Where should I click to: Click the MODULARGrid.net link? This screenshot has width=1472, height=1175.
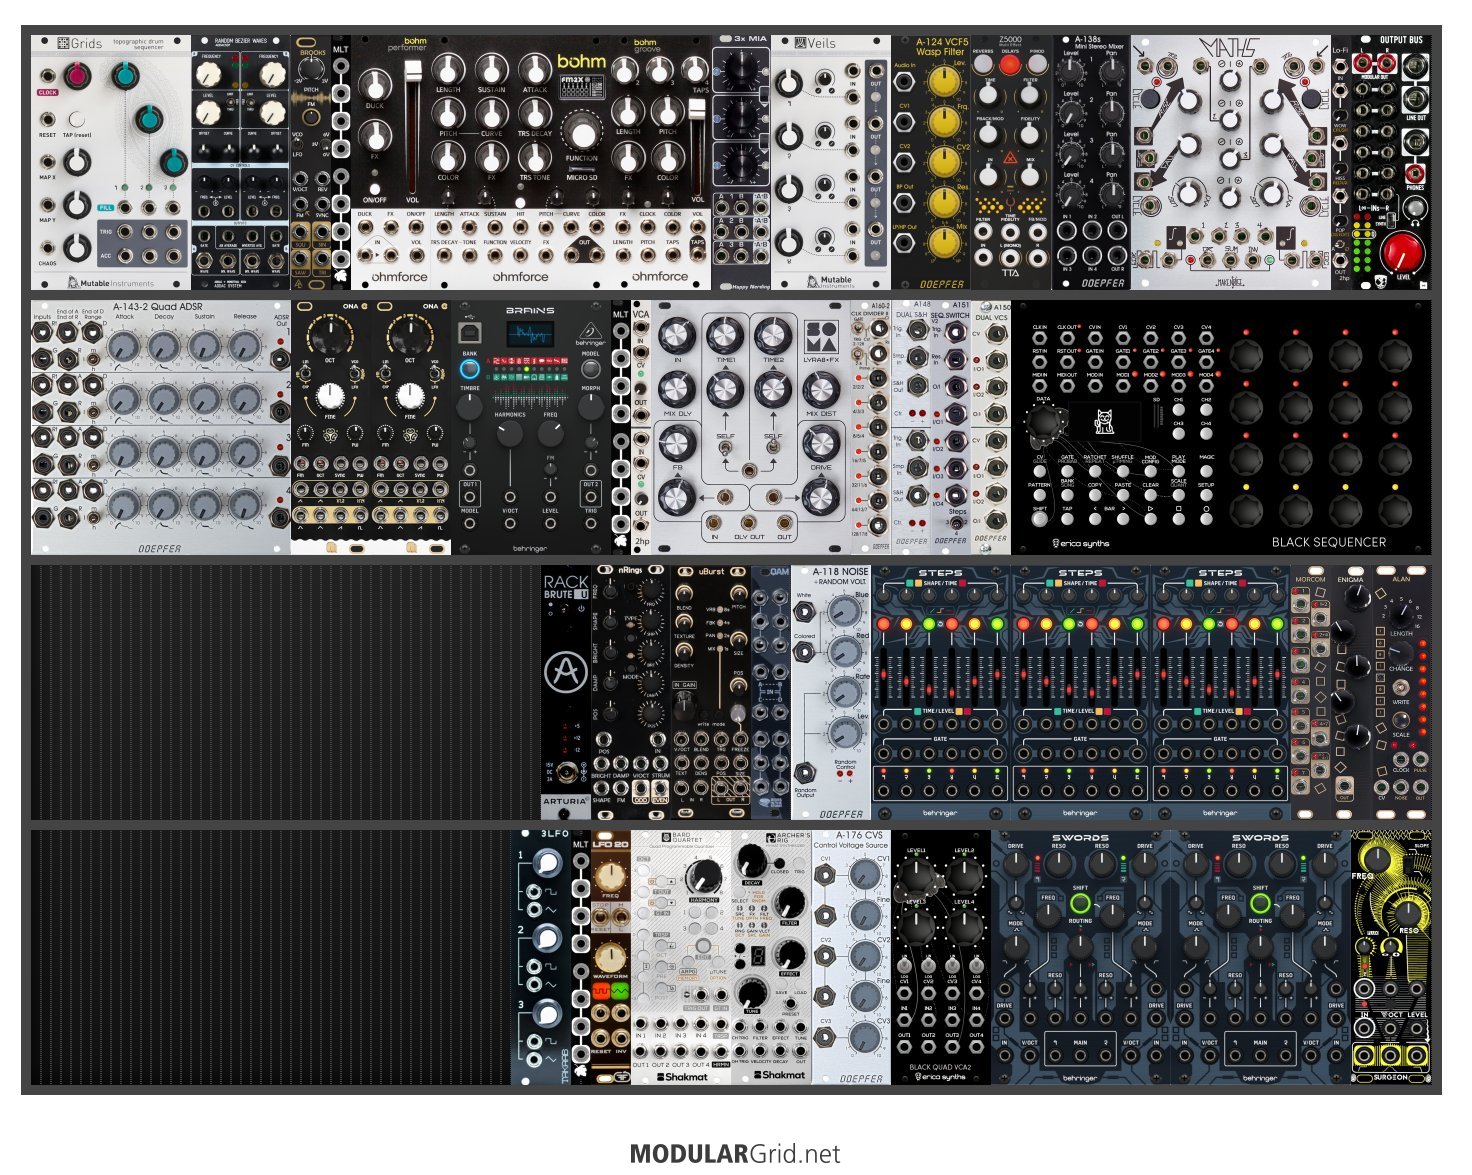click(735, 1154)
